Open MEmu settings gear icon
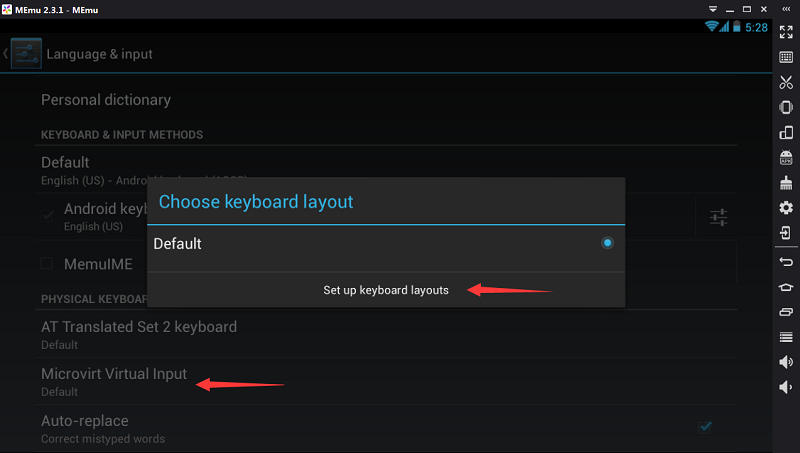Viewport: 800px width, 453px height. [786, 208]
